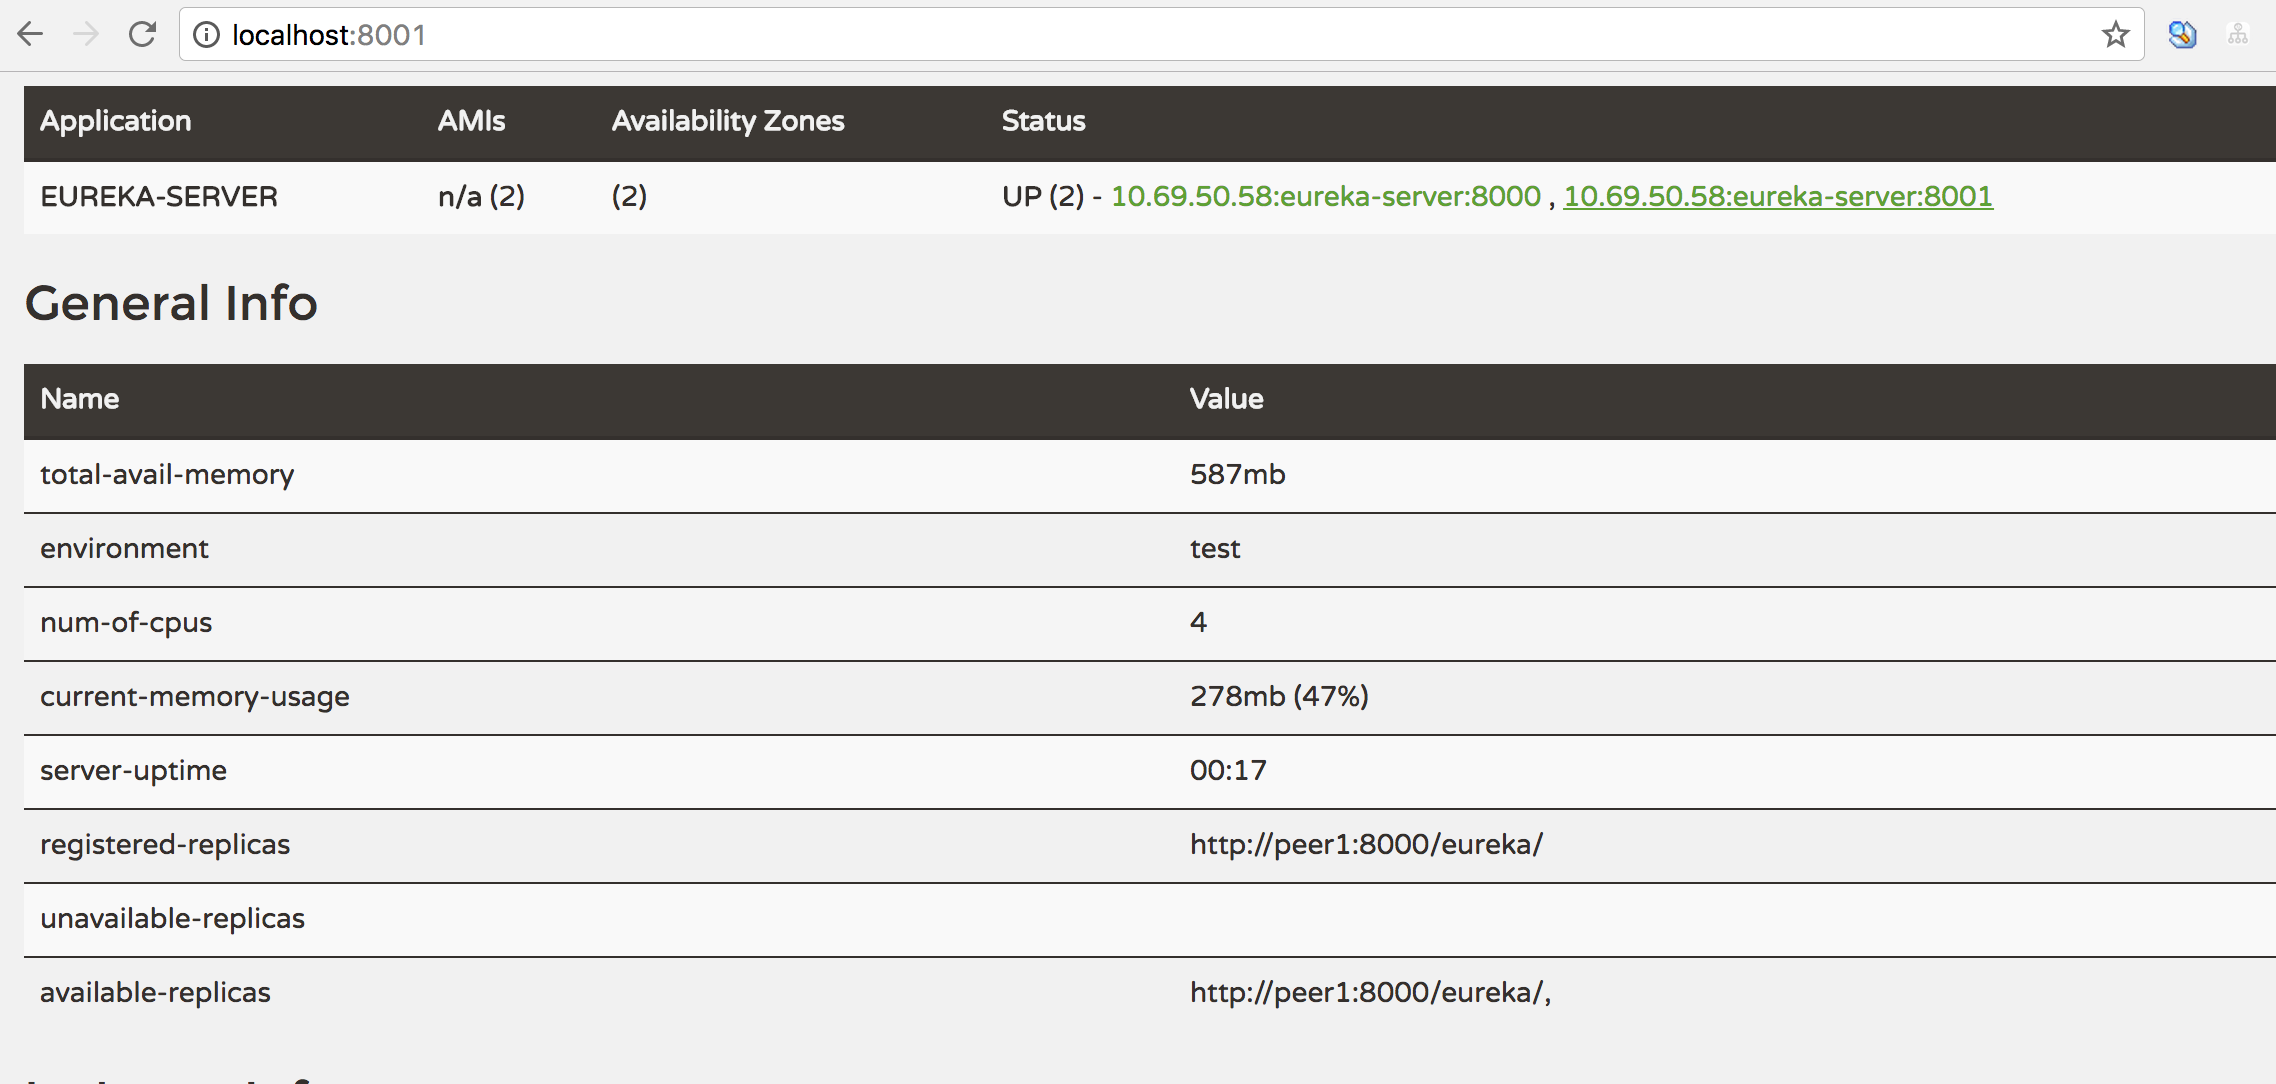
Task: Open the eureka-server:8001 instance link
Action: pos(1778,196)
